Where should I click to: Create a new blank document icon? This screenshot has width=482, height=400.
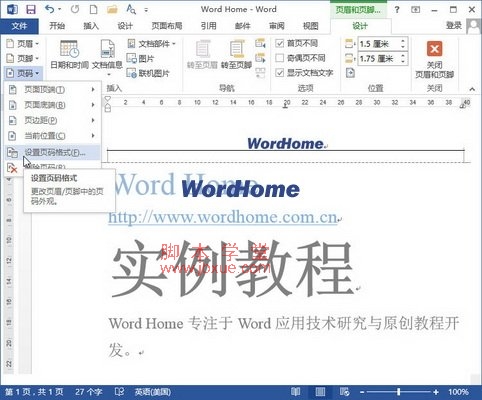[94, 9]
